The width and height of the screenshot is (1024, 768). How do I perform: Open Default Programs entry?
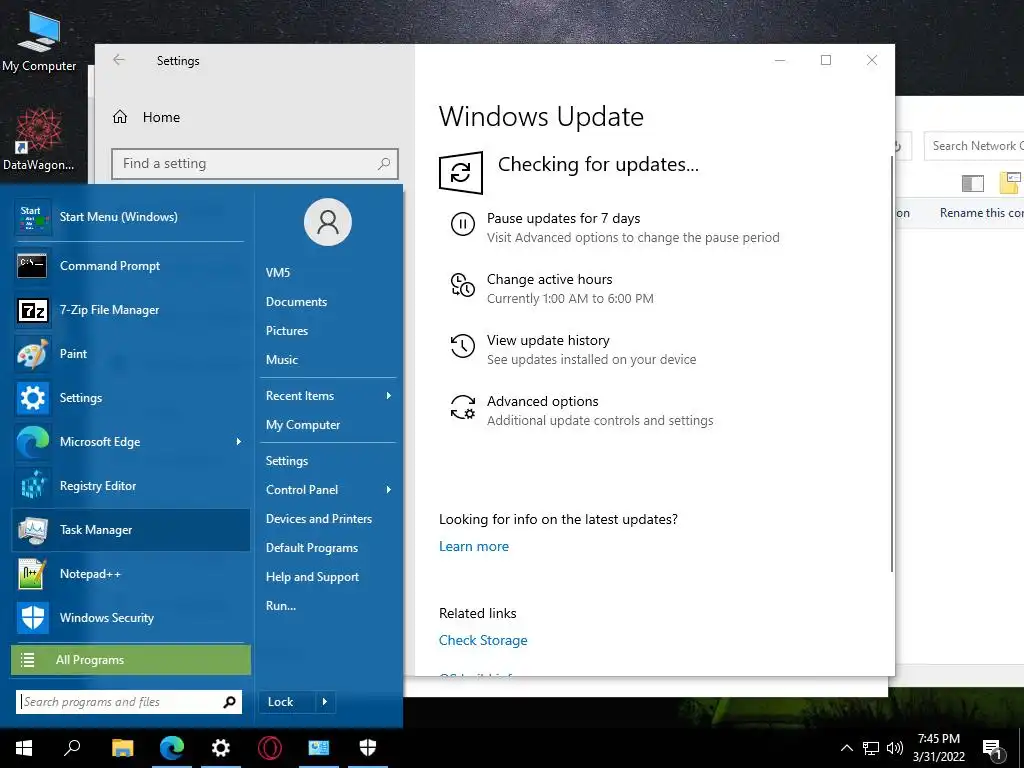click(312, 548)
